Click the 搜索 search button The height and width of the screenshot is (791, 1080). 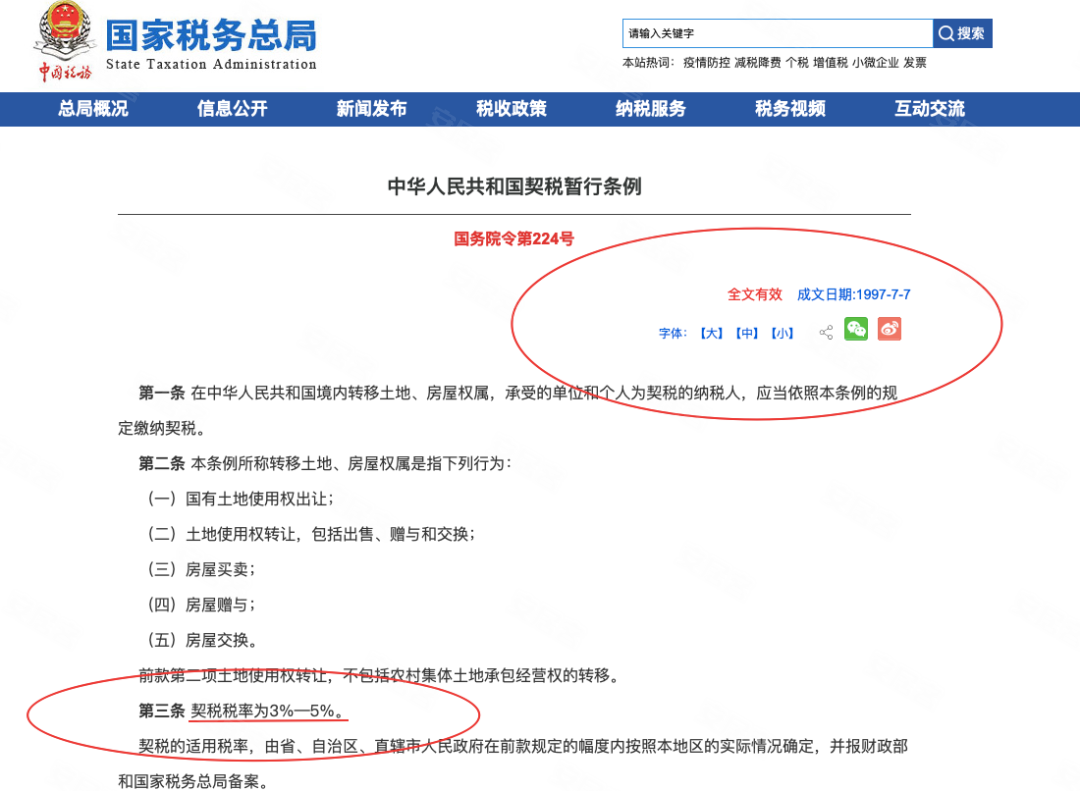point(962,33)
